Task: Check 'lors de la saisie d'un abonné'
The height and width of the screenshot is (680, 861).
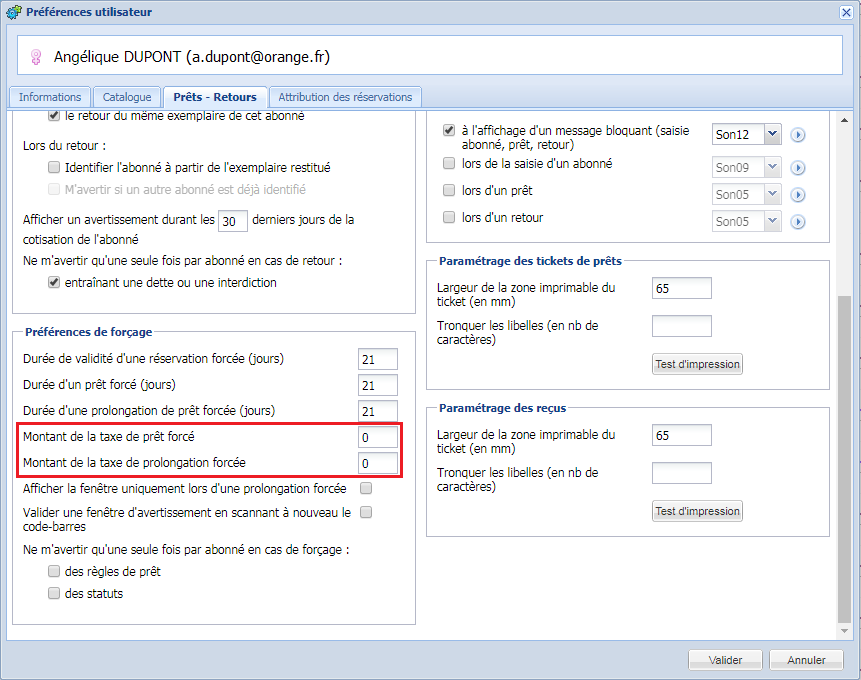Action: (x=449, y=163)
